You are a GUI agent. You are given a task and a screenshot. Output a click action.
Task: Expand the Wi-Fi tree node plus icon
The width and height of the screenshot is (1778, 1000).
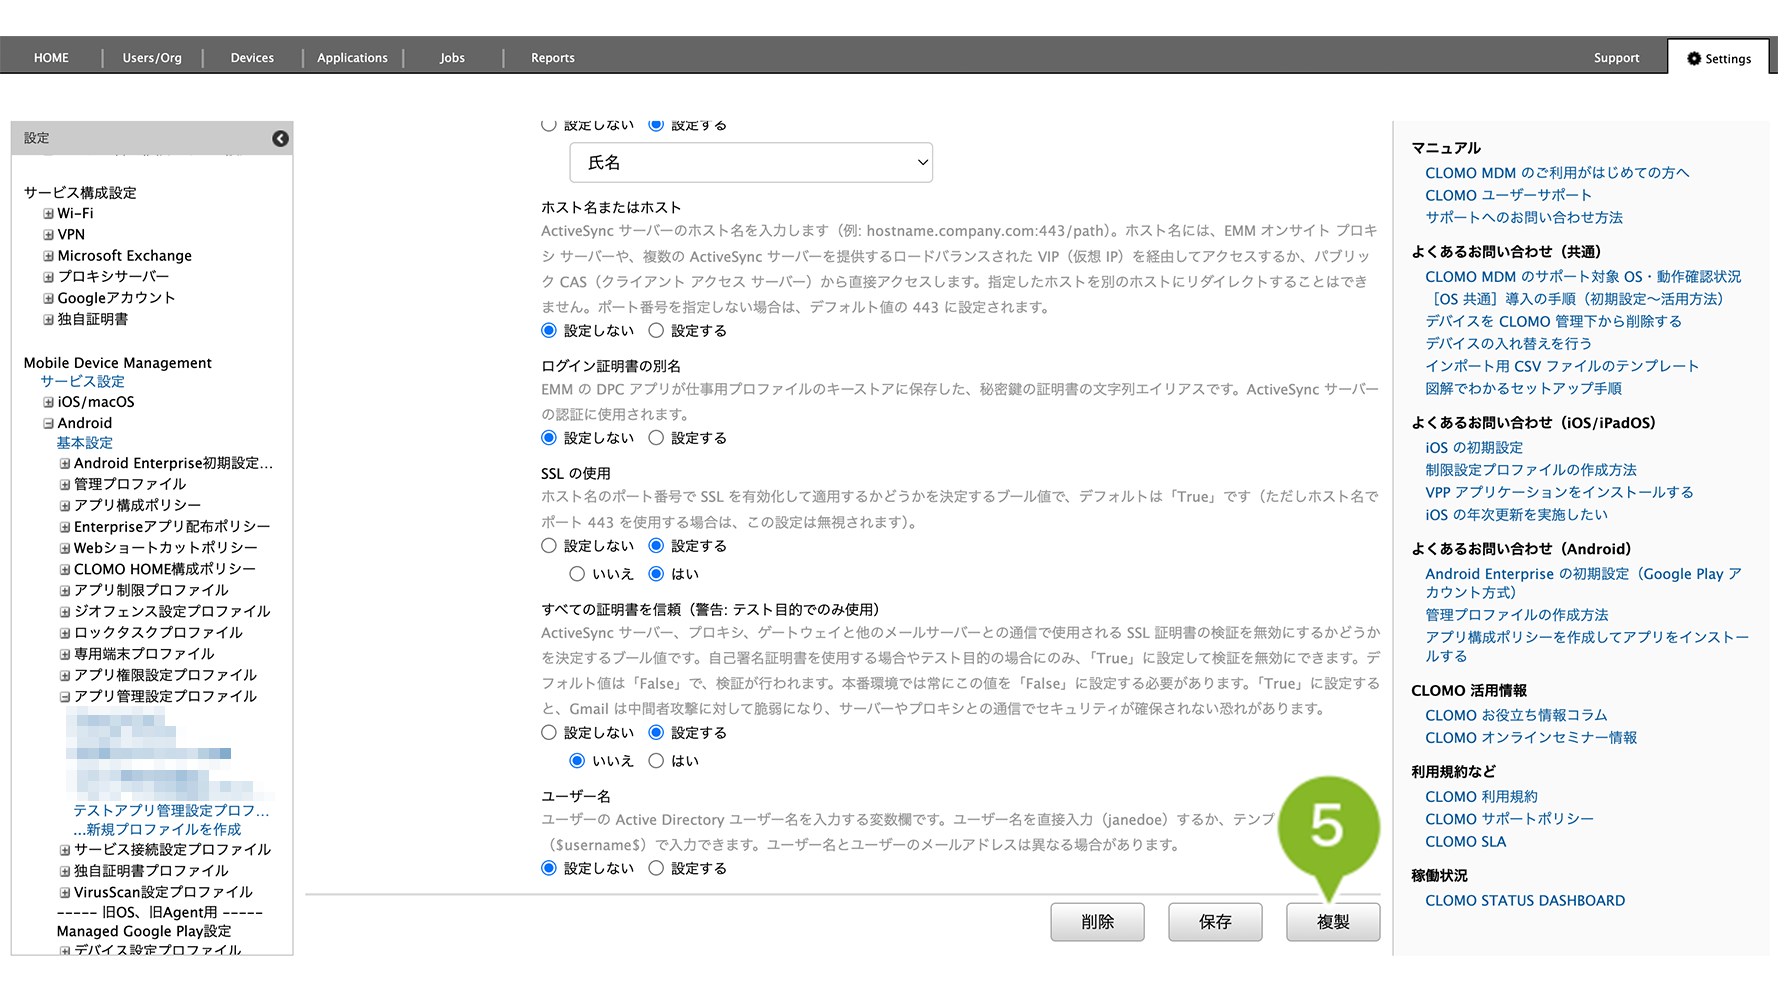[x=48, y=214]
